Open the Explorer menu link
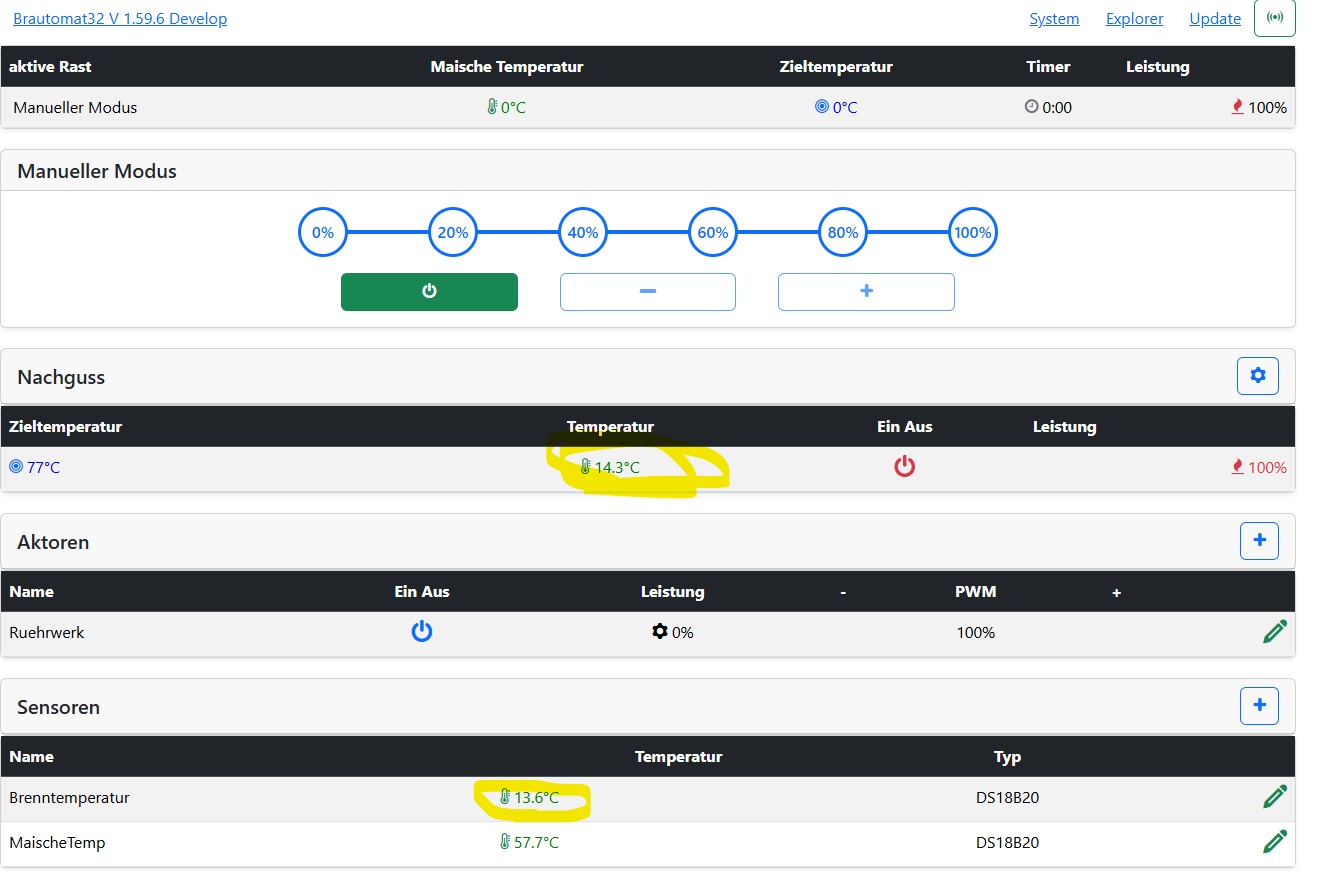1331x878 pixels. point(1134,19)
